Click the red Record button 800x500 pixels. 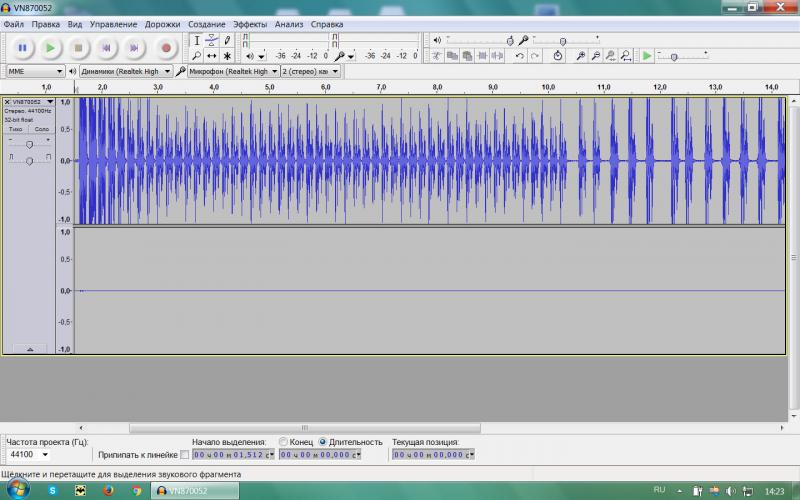[x=165, y=48]
